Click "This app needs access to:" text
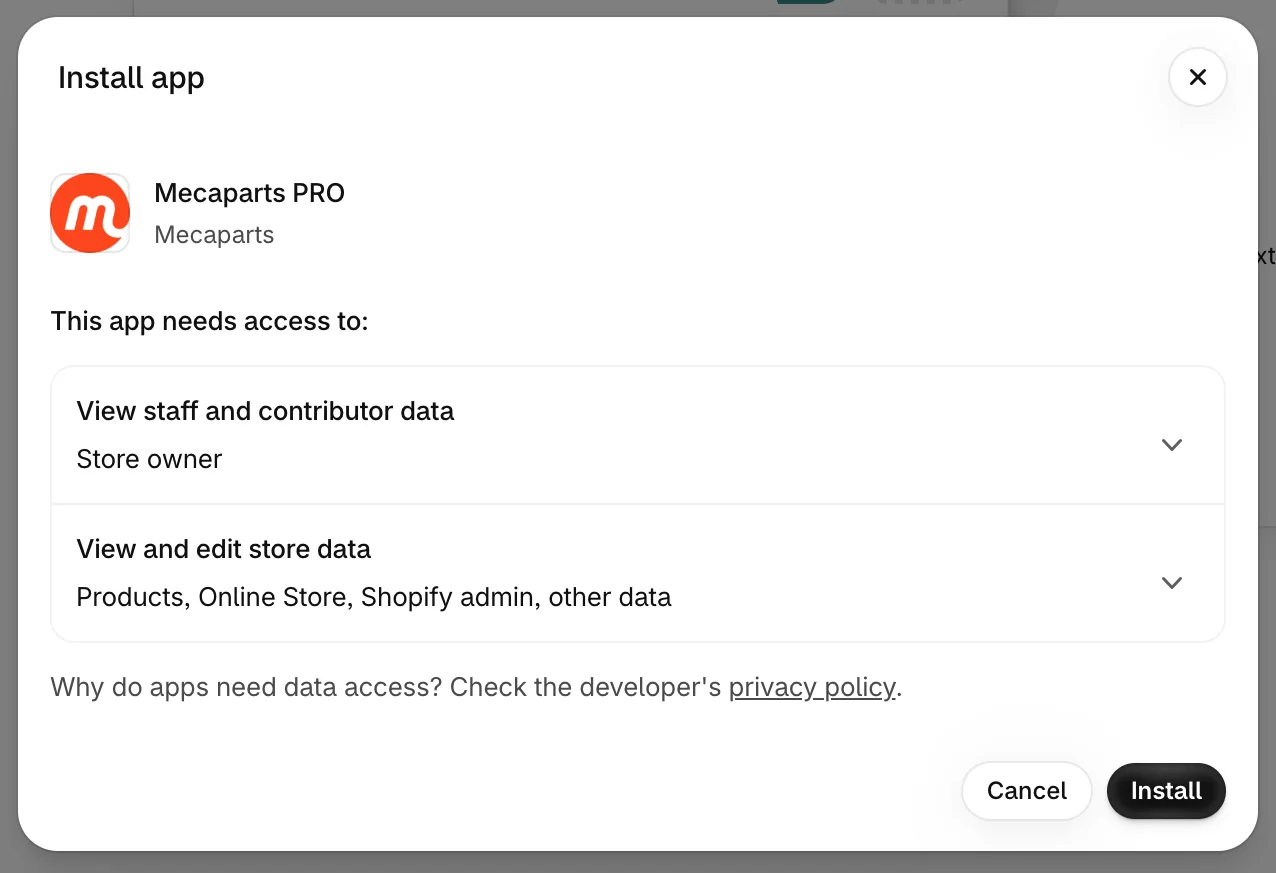 210,322
